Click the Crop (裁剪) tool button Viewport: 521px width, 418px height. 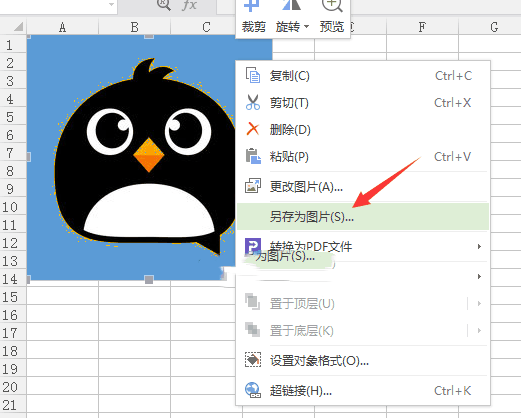tap(253, 17)
